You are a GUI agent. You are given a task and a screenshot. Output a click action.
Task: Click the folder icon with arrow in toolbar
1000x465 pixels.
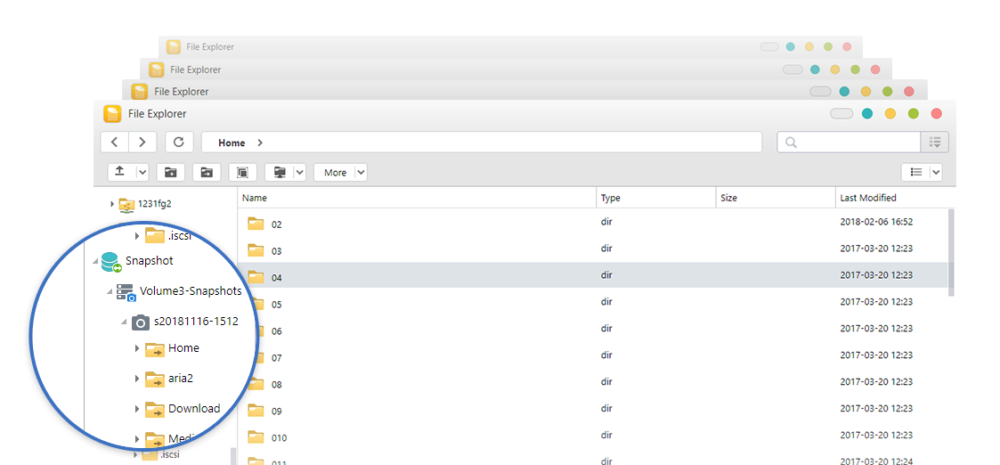pos(207,172)
